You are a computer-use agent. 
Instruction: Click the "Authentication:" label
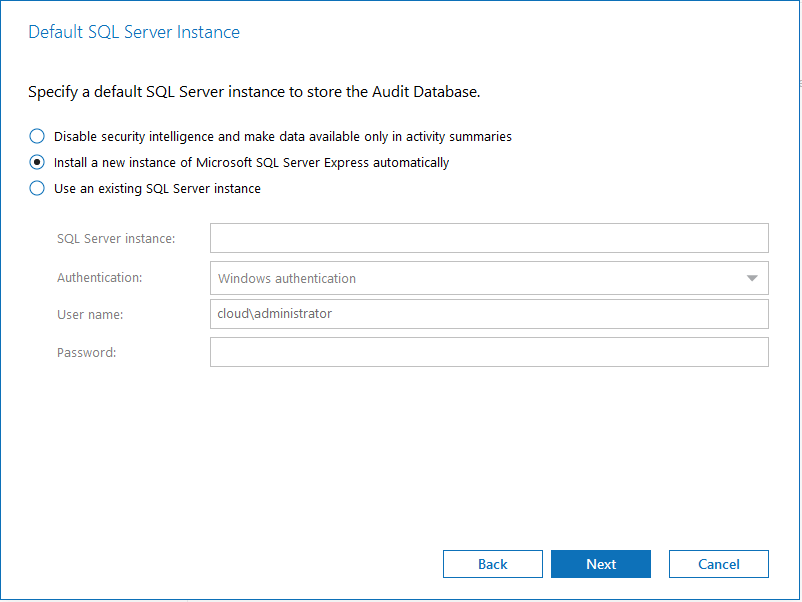click(99, 277)
